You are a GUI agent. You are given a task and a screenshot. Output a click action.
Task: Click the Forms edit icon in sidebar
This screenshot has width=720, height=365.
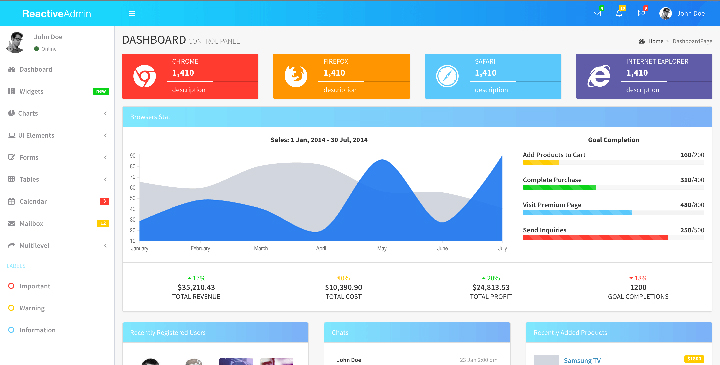click(x=11, y=157)
